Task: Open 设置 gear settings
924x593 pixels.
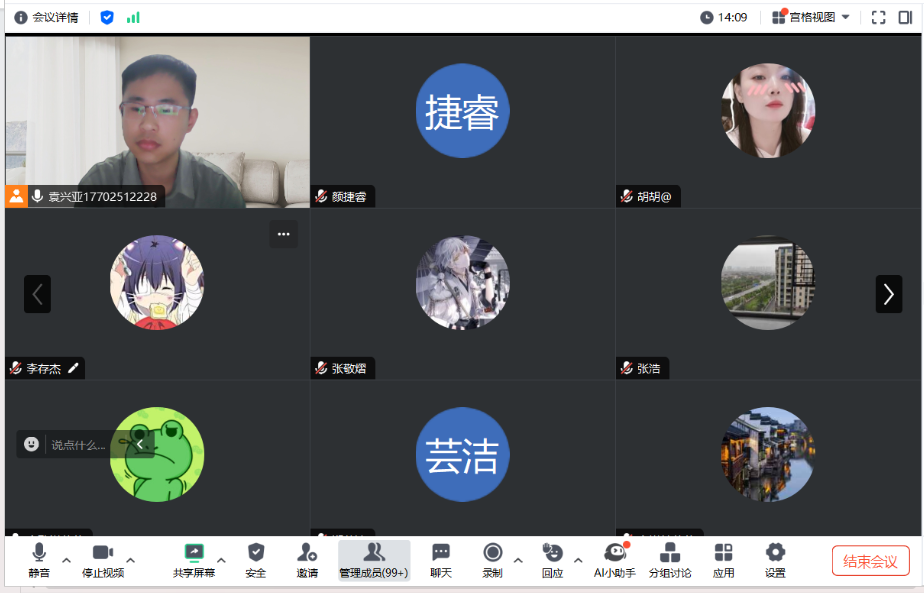Action: (775, 553)
